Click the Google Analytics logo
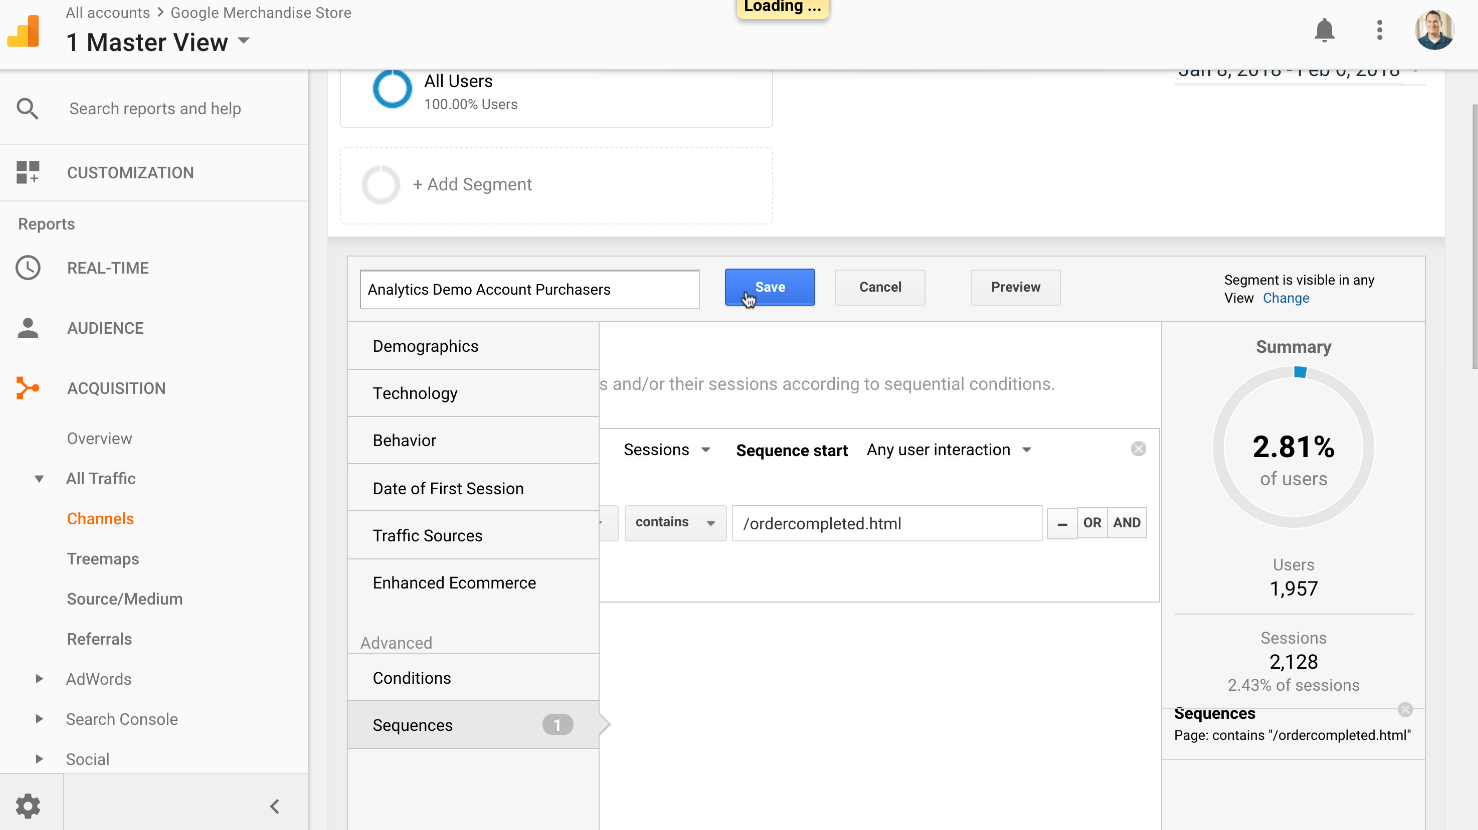1478x830 pixels. tap(24, 31)
